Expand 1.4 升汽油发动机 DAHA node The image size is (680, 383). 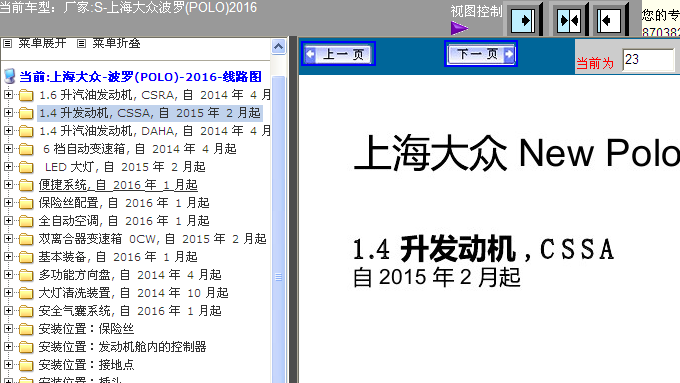pos(8,130)
